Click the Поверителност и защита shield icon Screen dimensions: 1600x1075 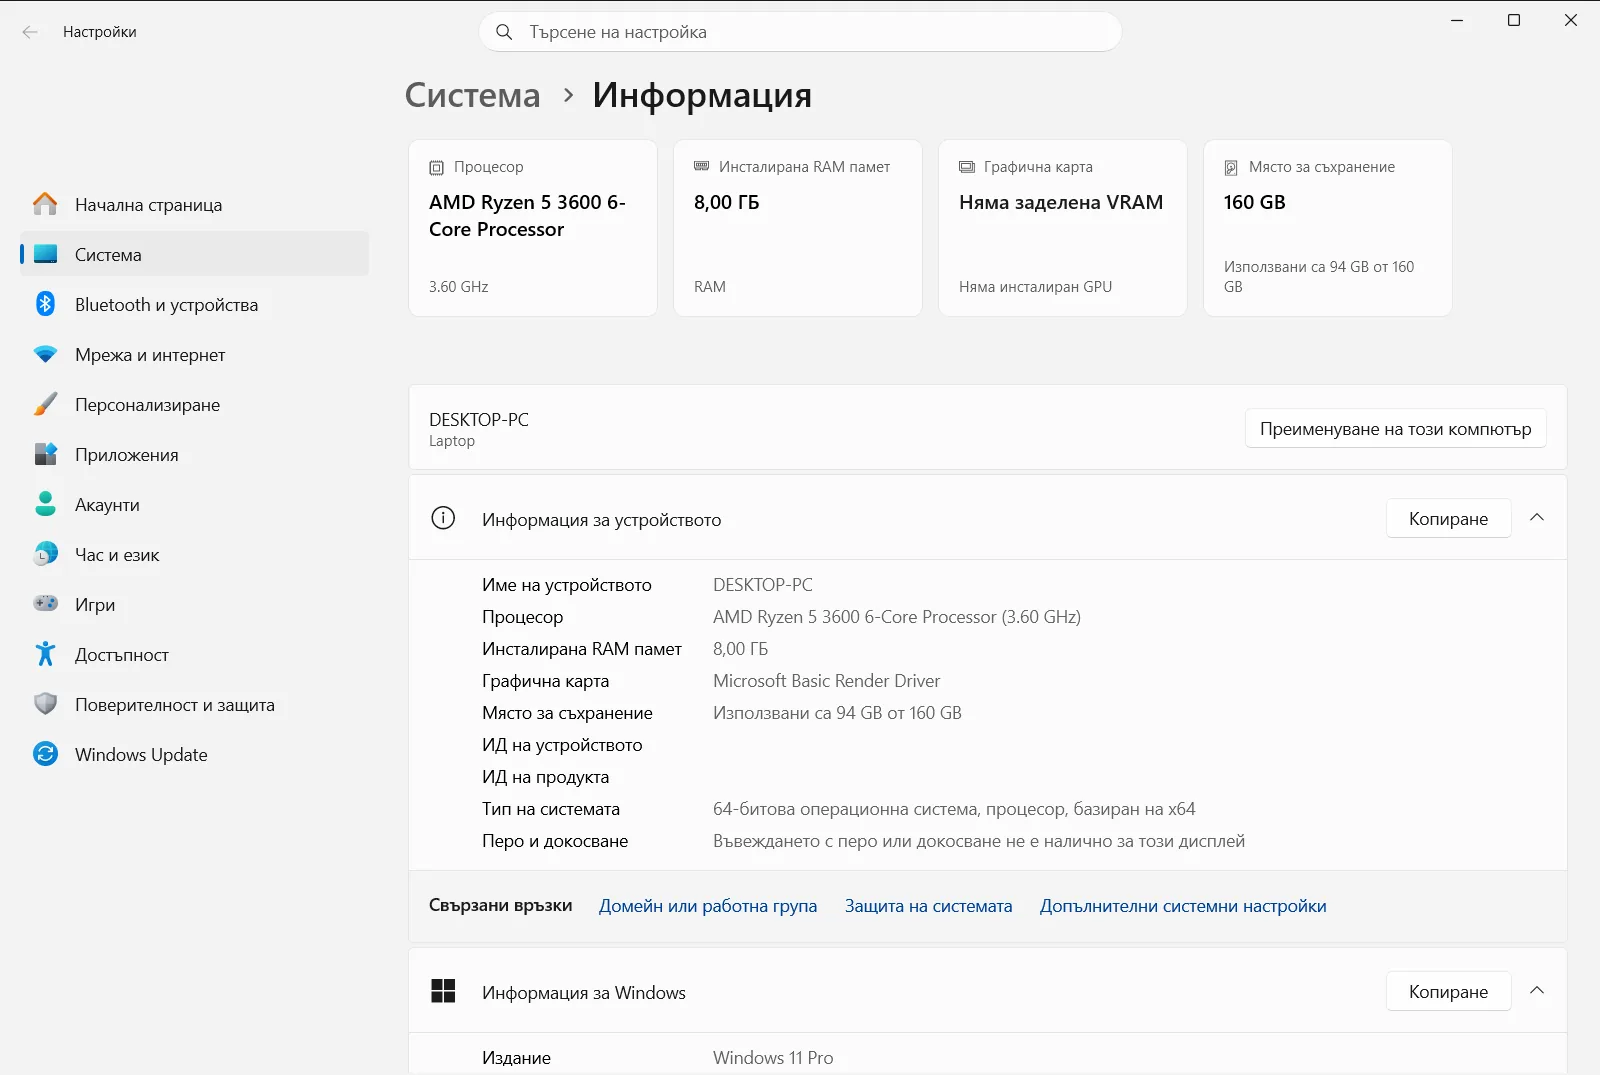point(45,704)
